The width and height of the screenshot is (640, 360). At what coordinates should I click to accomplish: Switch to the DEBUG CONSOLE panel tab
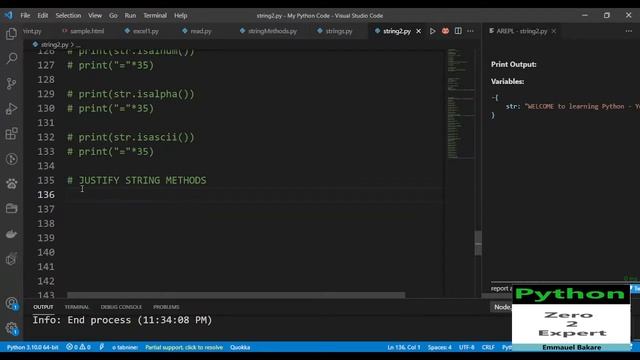click(x=121, y=307)
